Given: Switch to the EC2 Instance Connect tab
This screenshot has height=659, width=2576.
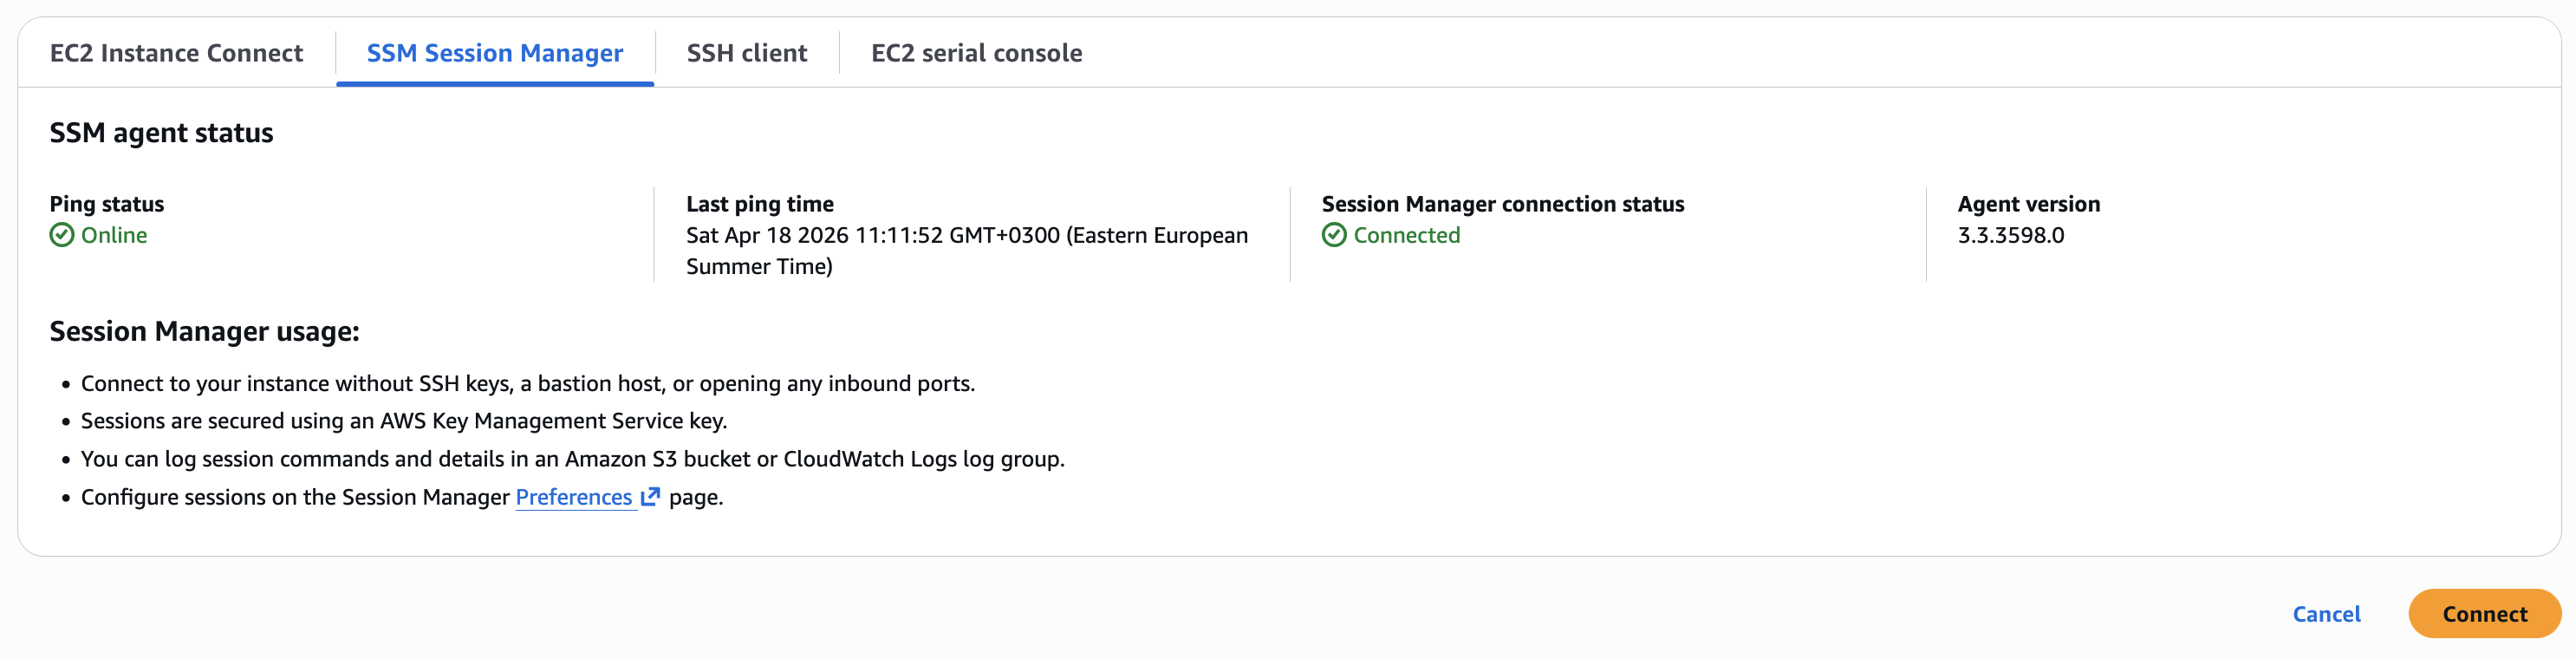Looking at the screenshot, I should 176,53.
